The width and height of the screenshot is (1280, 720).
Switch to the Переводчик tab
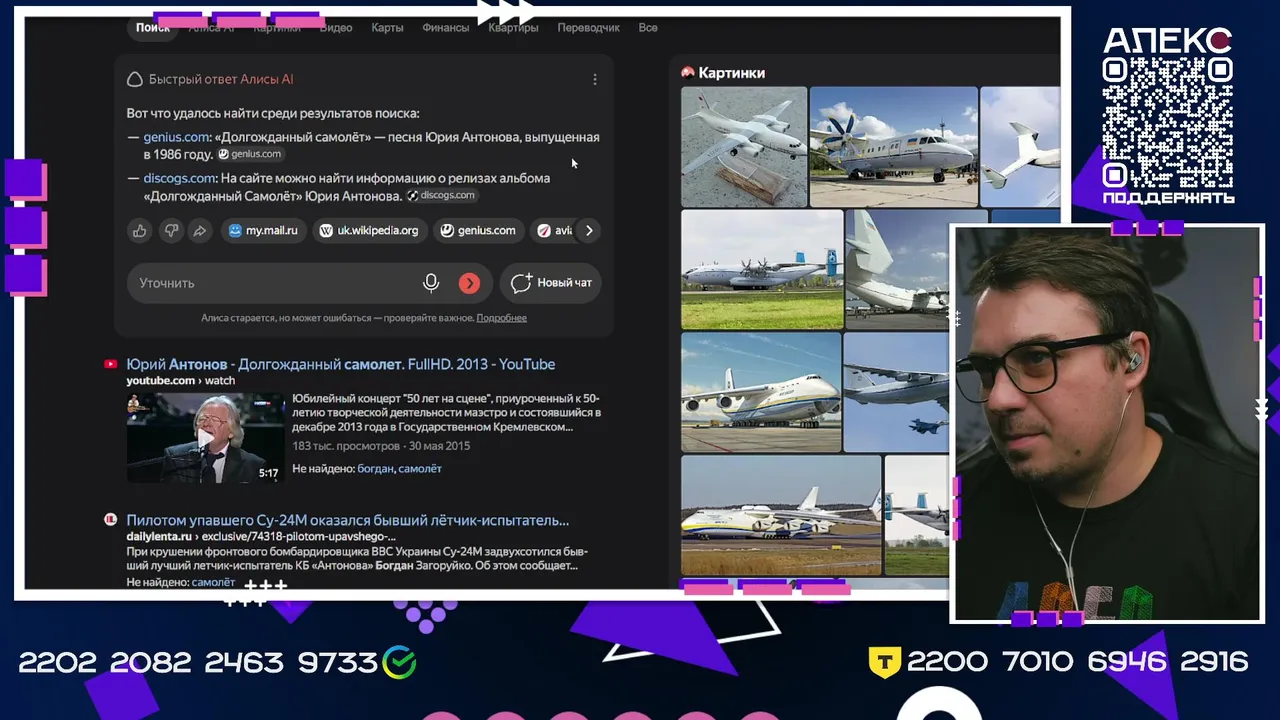coord(589,28)
